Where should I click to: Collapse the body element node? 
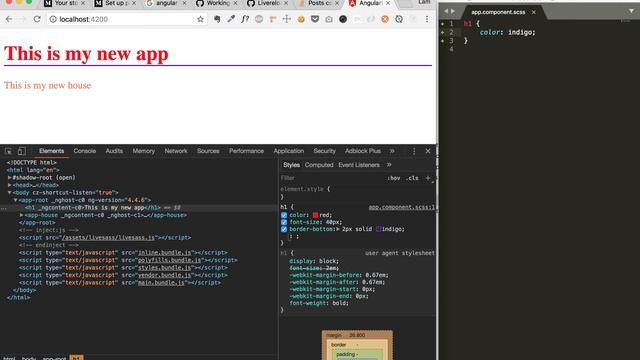[9, 193]
